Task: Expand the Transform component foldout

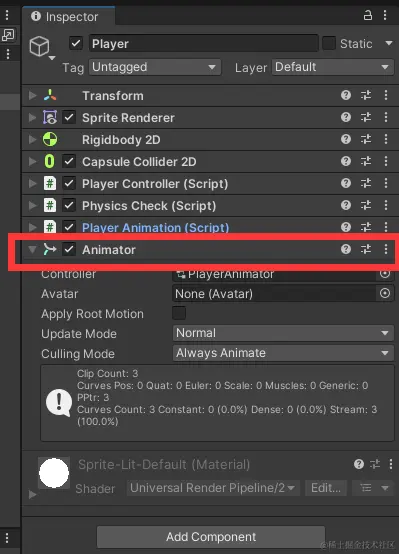Action: pyautogui.click(x=33, y=95)
